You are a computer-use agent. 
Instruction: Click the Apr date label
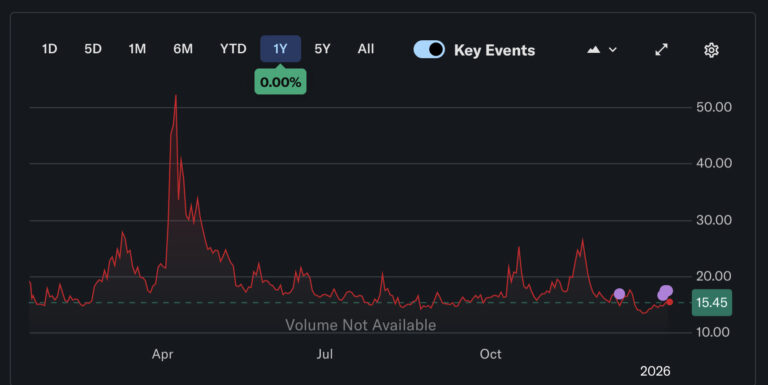click(x=163, y=354)
